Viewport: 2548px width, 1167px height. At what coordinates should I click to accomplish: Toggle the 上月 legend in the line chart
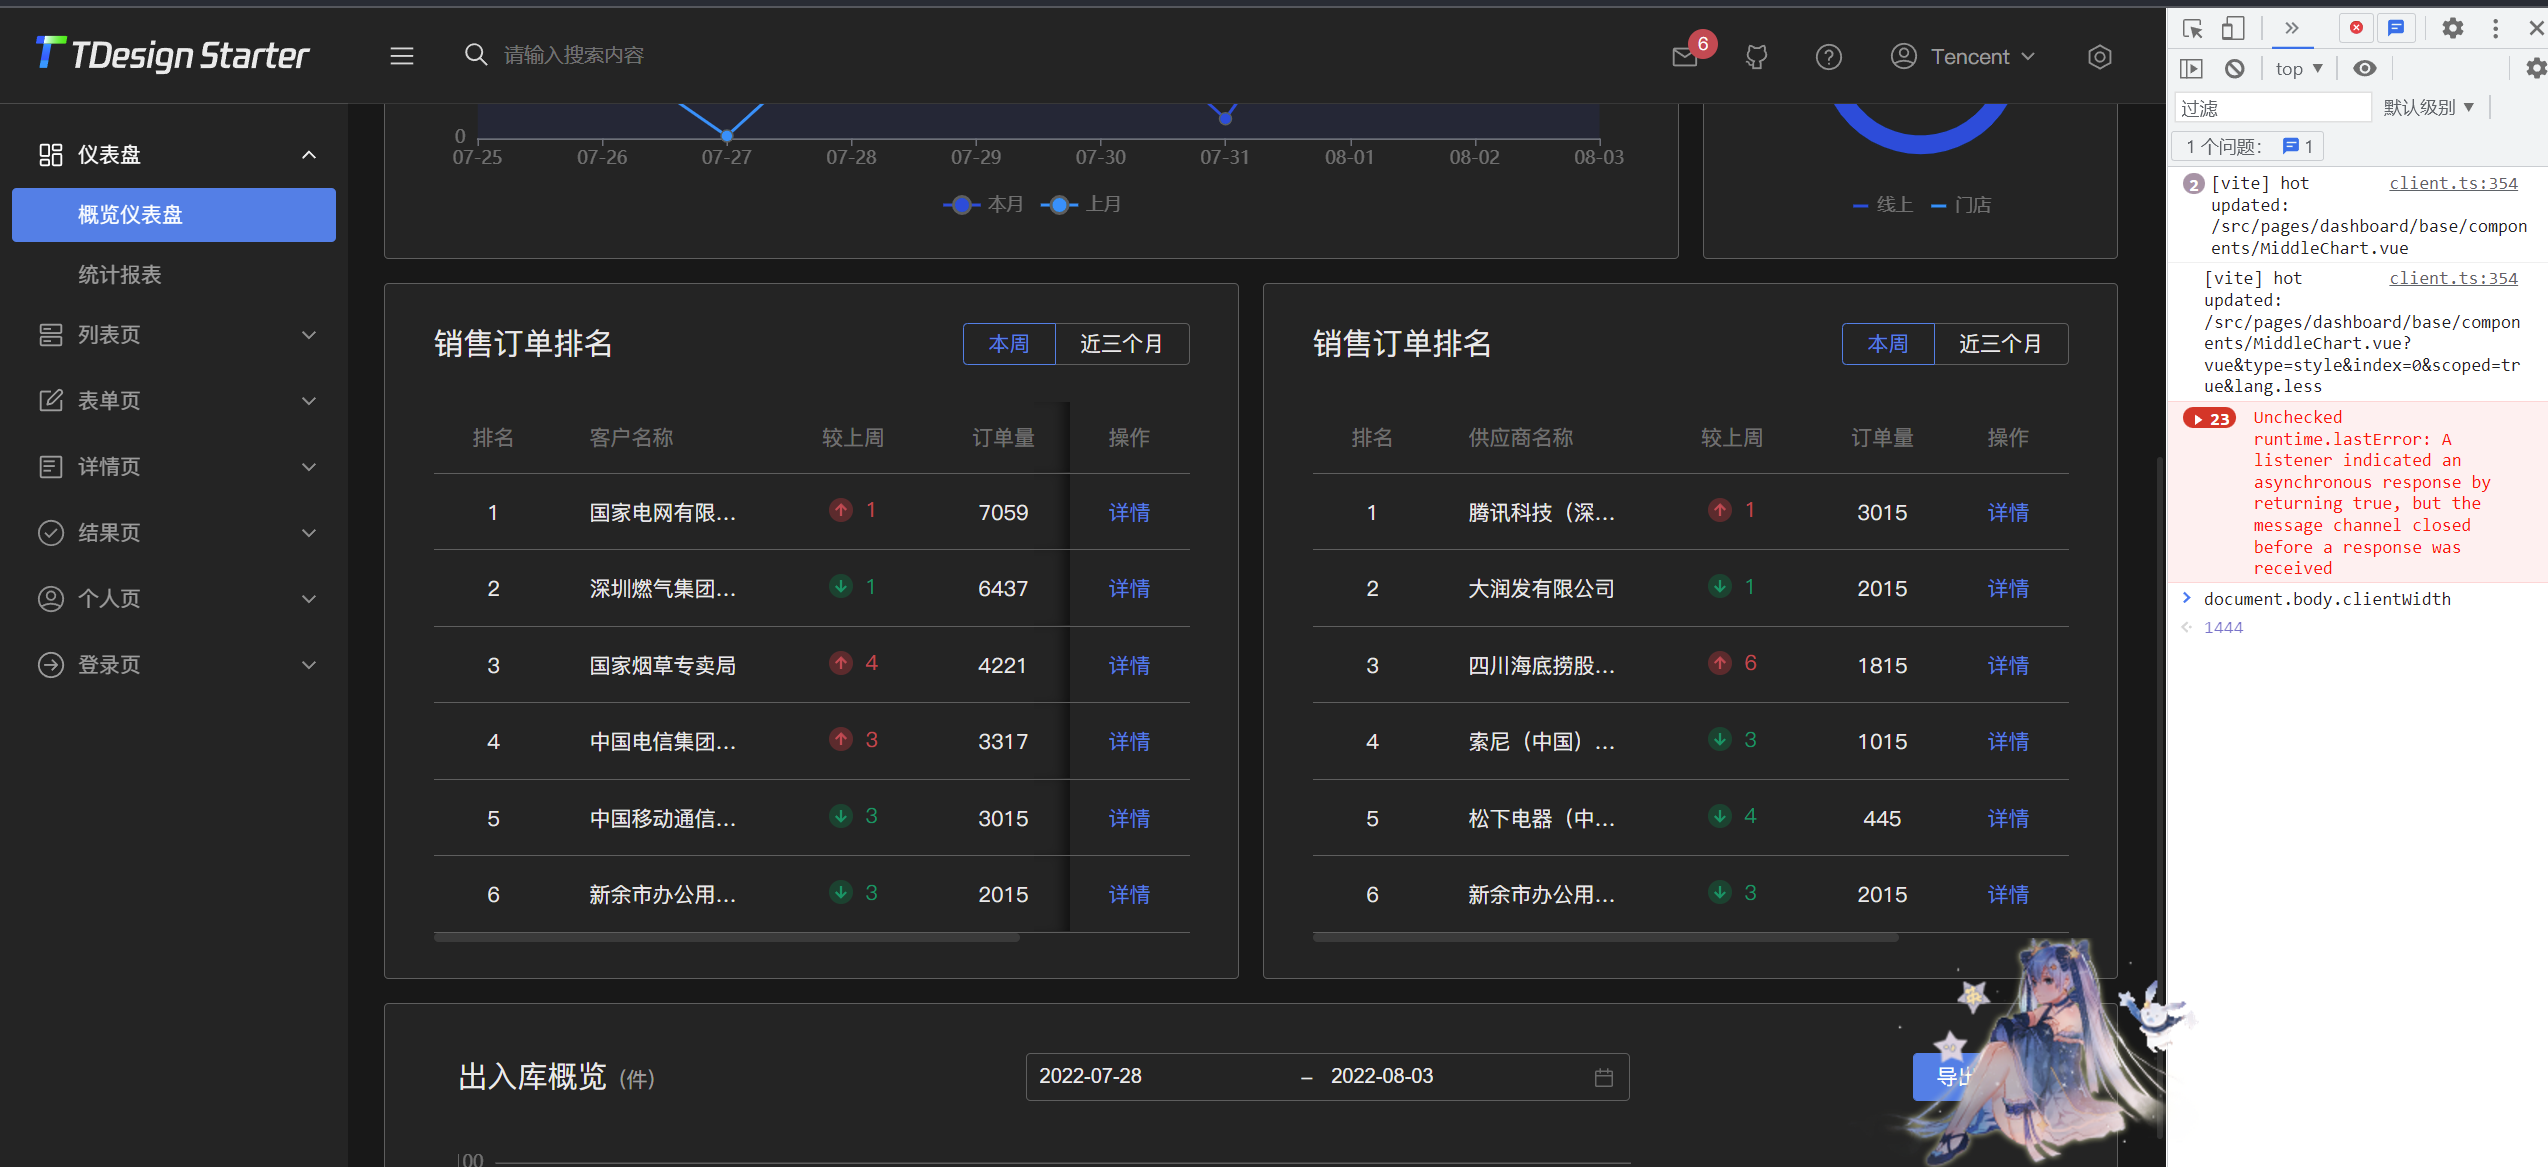pos(1081,204)
